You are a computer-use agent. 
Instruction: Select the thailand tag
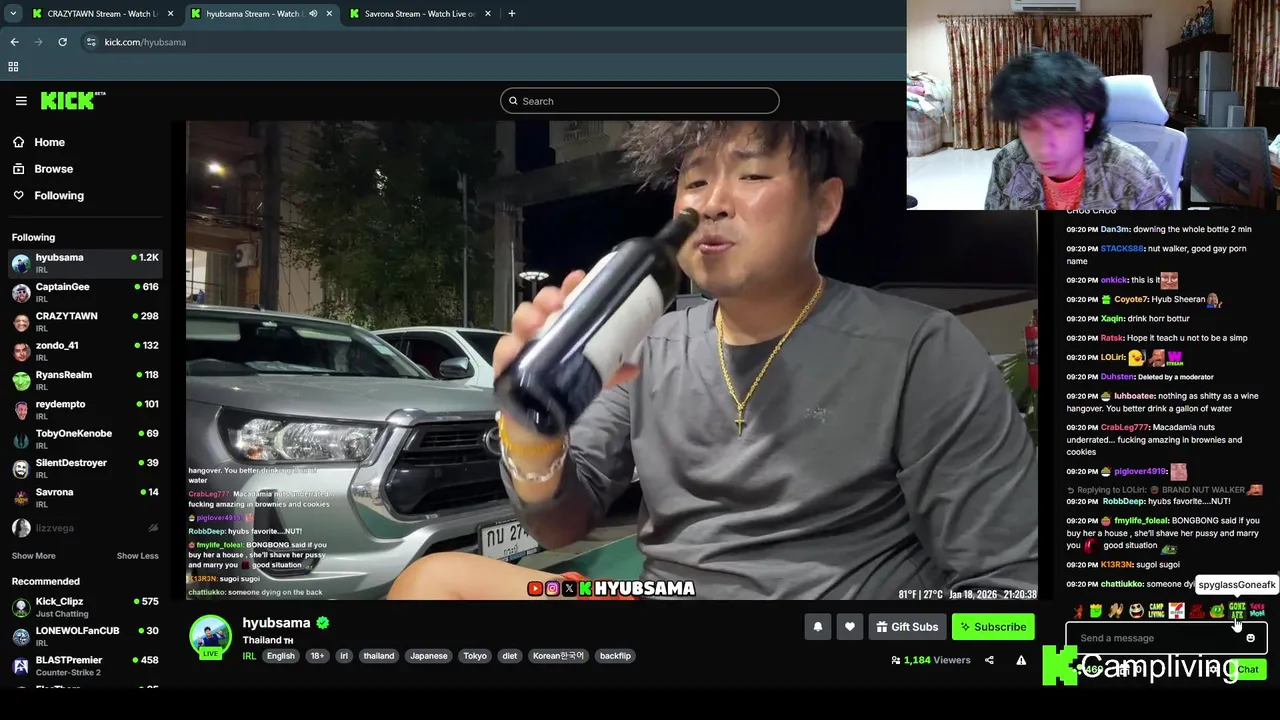(x=379, y=656)
